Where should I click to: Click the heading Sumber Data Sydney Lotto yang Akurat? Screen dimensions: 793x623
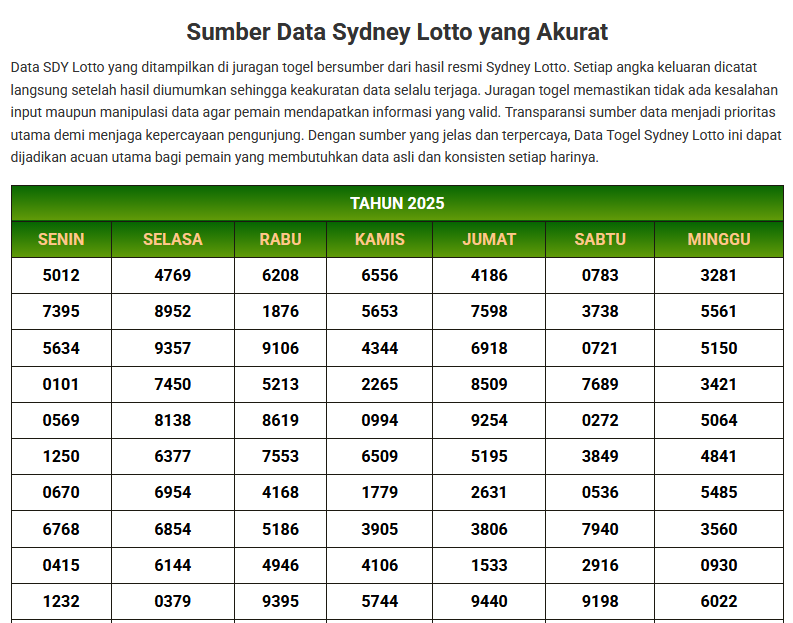(x=397, y=32)
